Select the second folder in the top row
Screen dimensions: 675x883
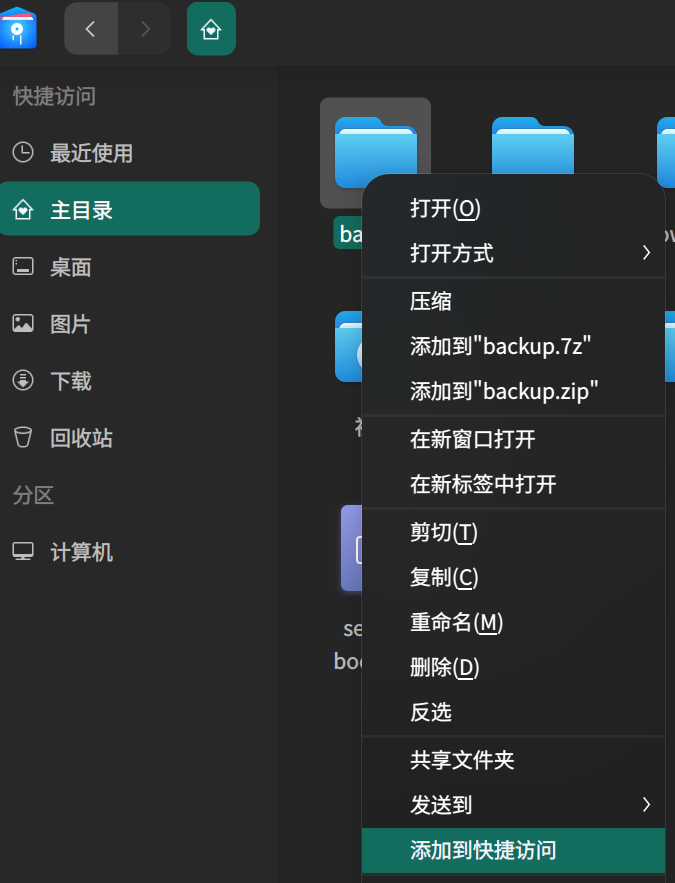tap(533, 145)
